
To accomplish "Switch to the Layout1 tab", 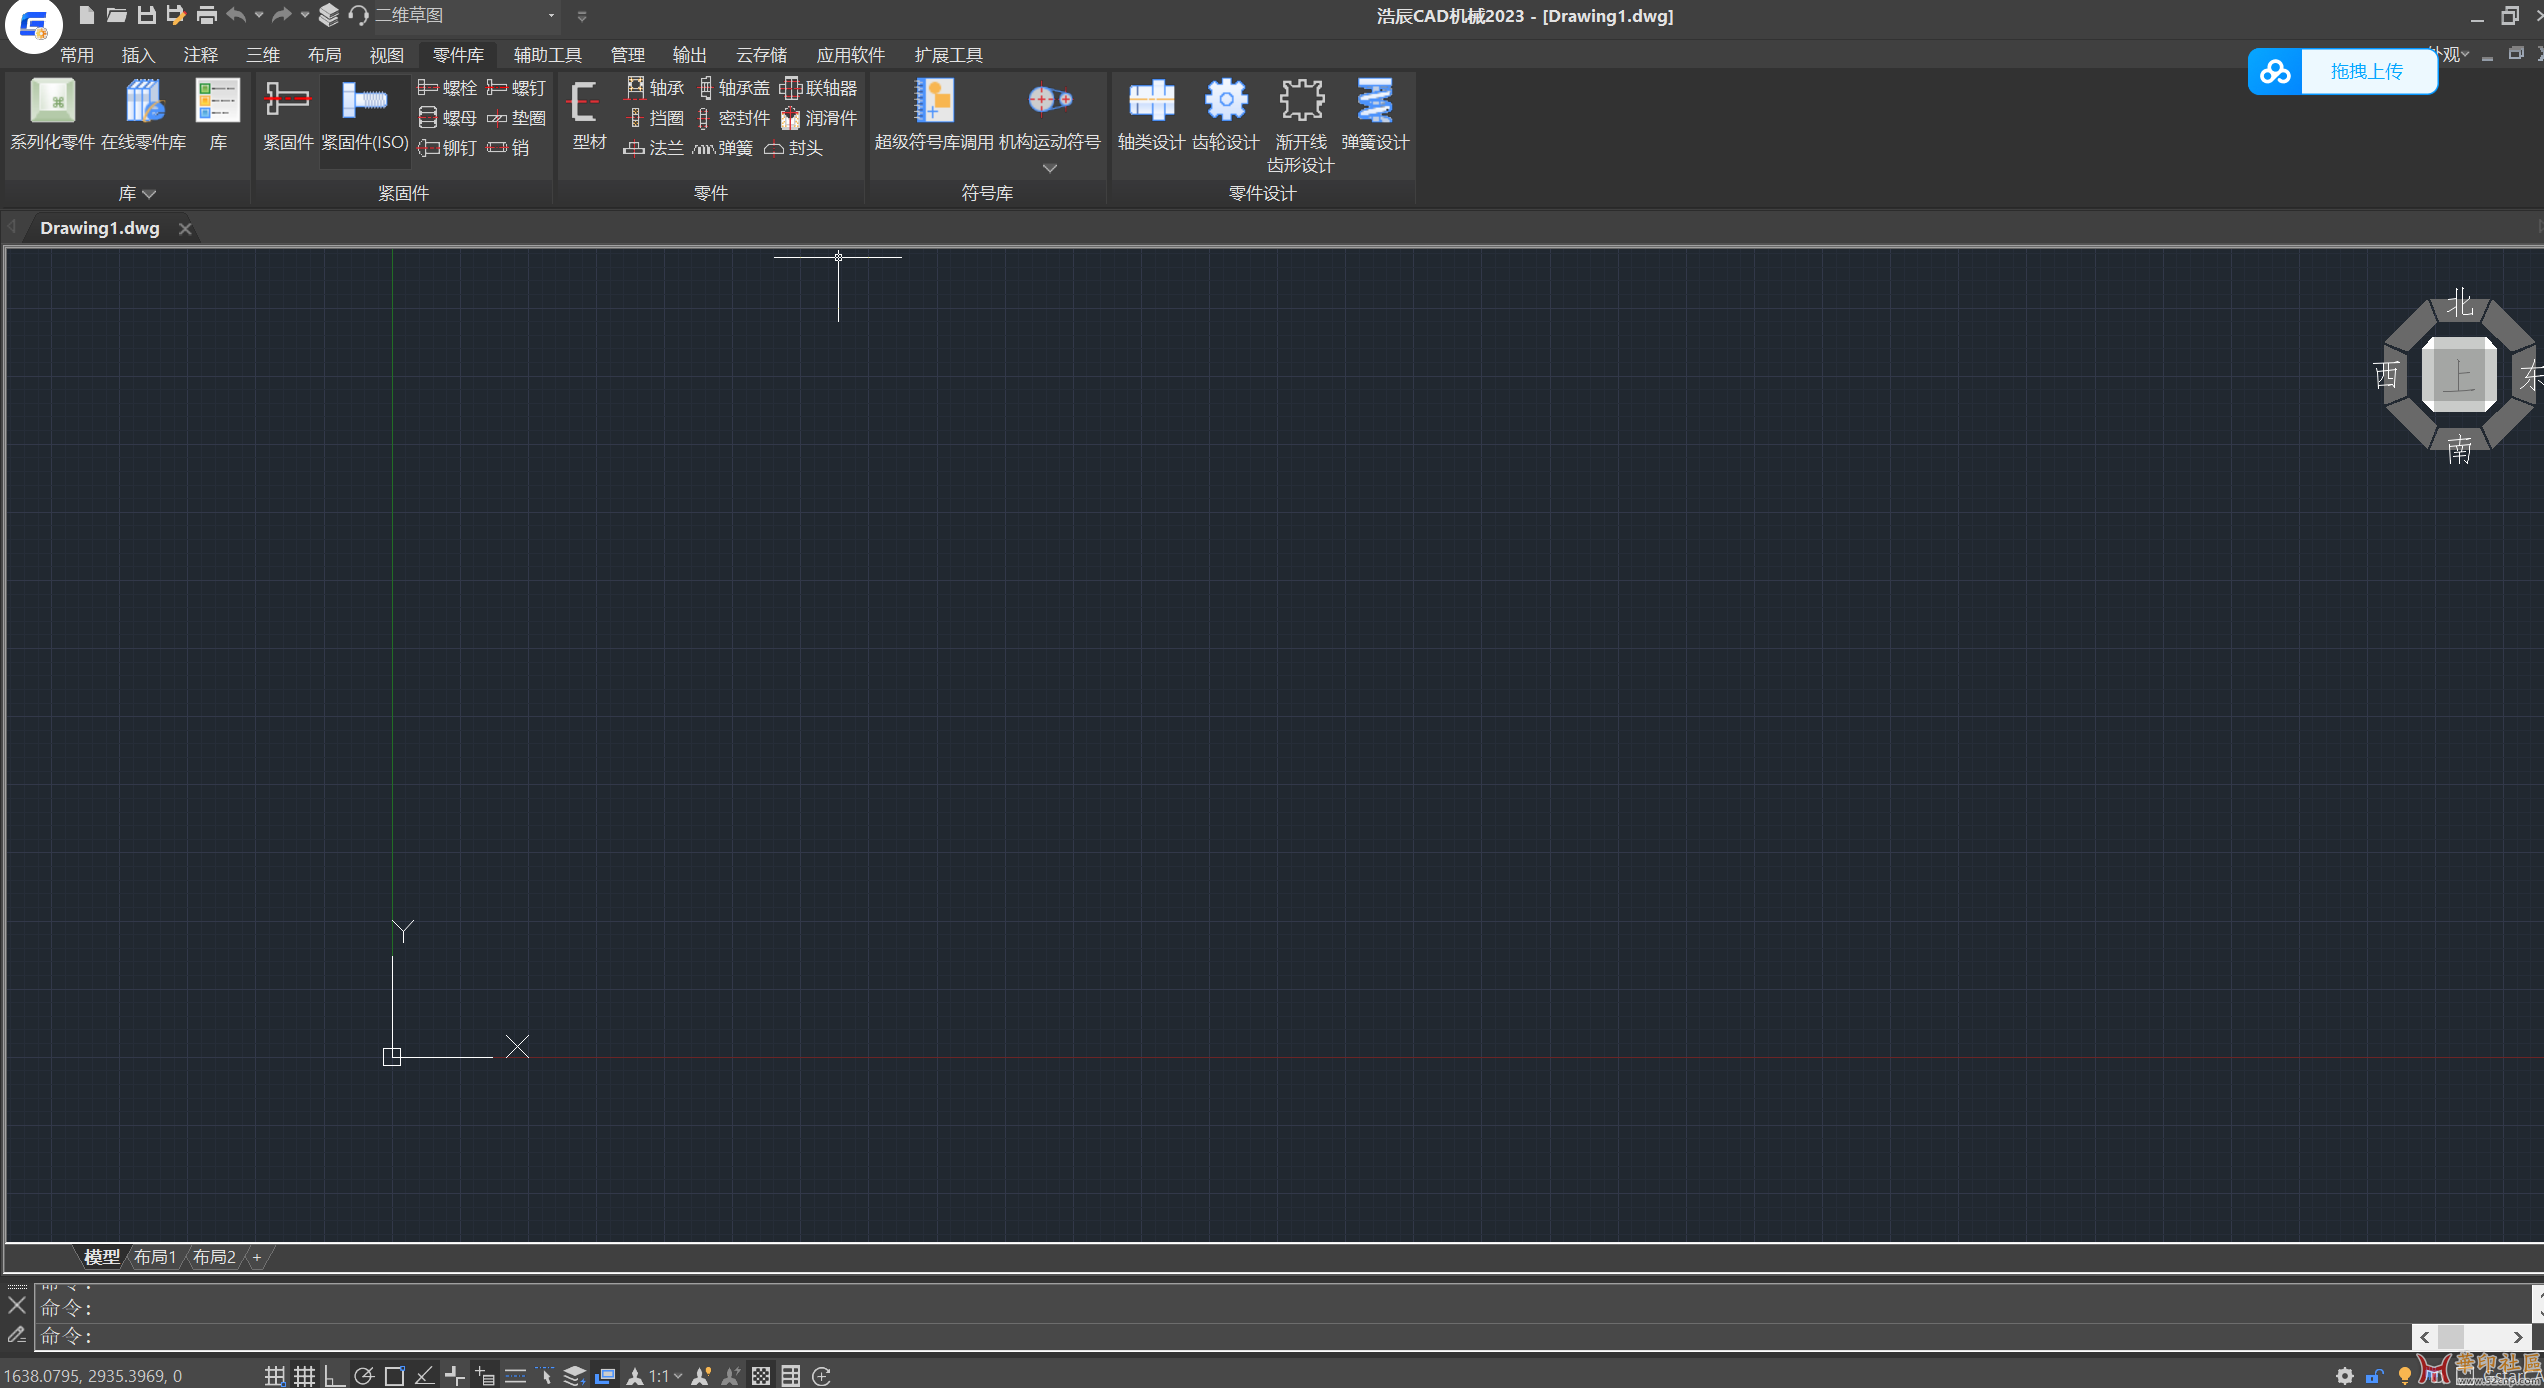I will [x=155, y=1257].
